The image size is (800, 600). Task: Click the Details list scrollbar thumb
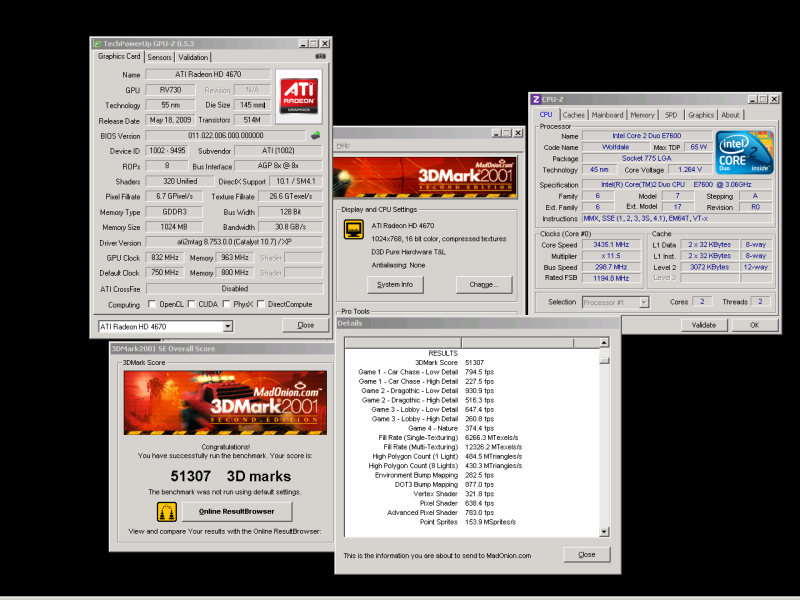click(x=604, y=360)
